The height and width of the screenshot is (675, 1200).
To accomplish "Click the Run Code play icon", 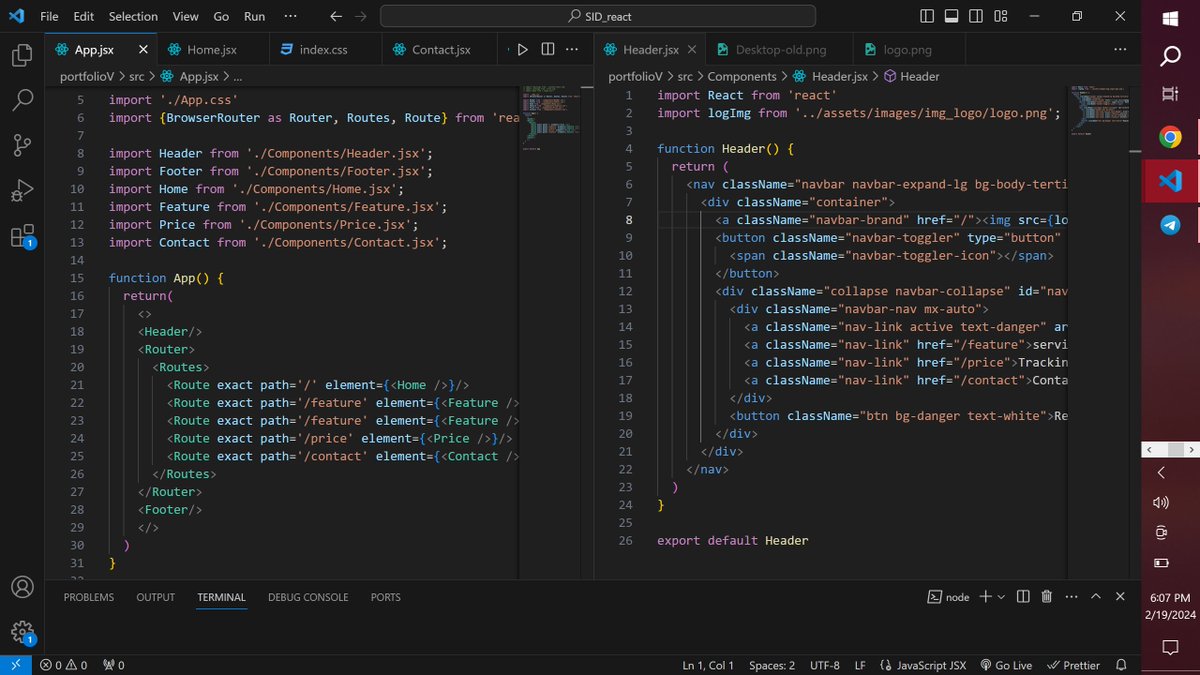I will coord(522,49).
